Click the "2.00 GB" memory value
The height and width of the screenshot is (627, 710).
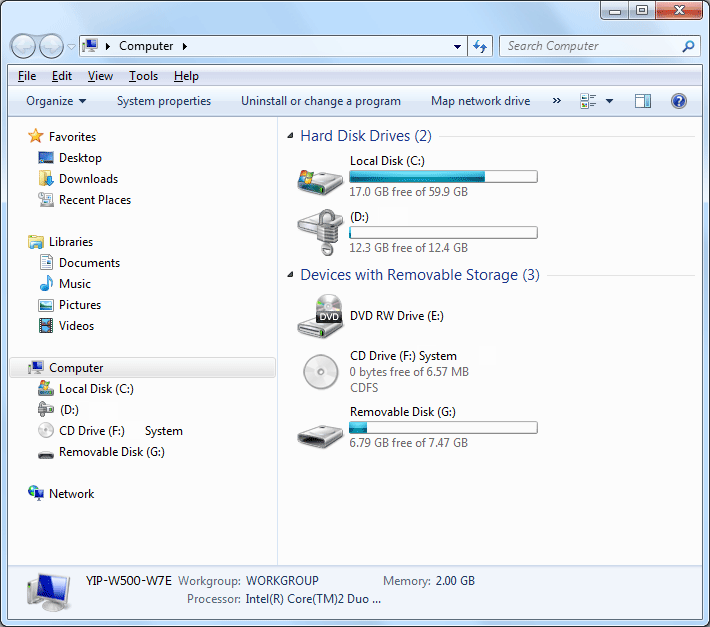[x=455, y=581]
